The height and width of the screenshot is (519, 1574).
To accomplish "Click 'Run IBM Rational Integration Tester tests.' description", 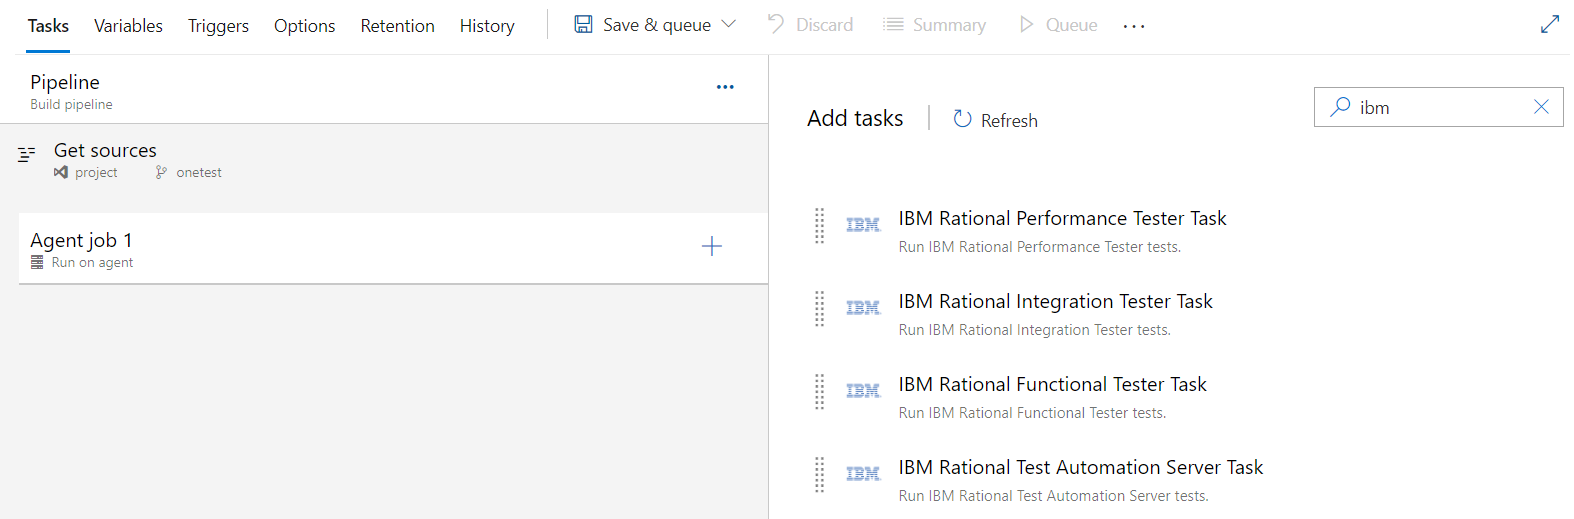I will click(1034, 330).
